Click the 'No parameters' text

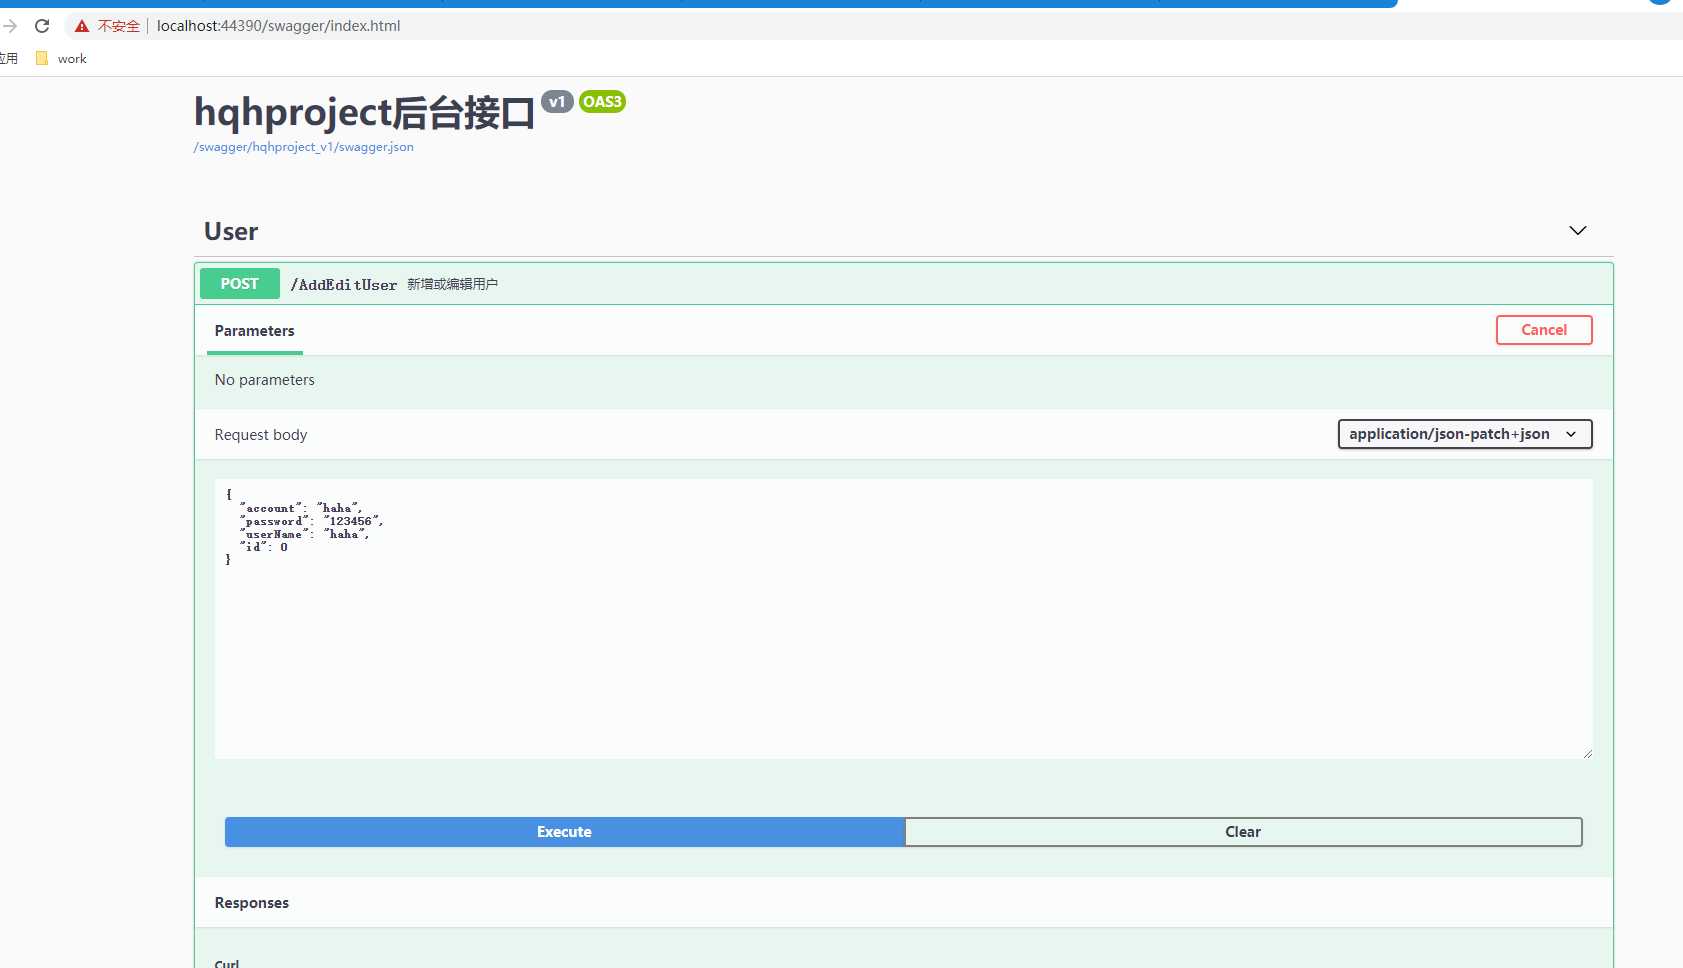pyautogui.click(x=265, y=380)
